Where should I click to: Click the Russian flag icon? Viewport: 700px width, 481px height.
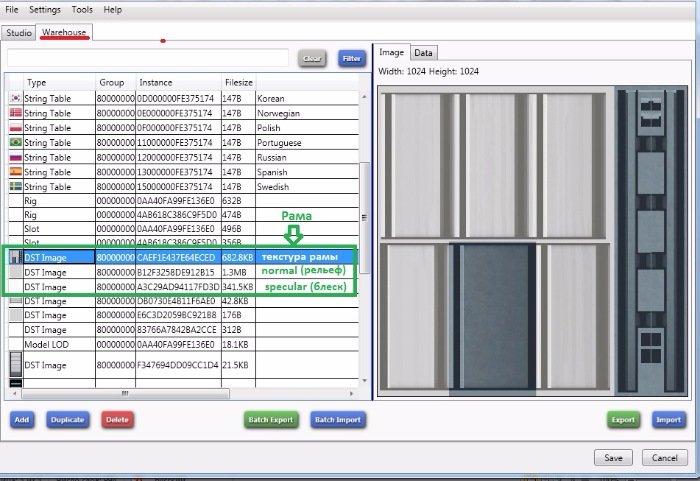(15, 158)
